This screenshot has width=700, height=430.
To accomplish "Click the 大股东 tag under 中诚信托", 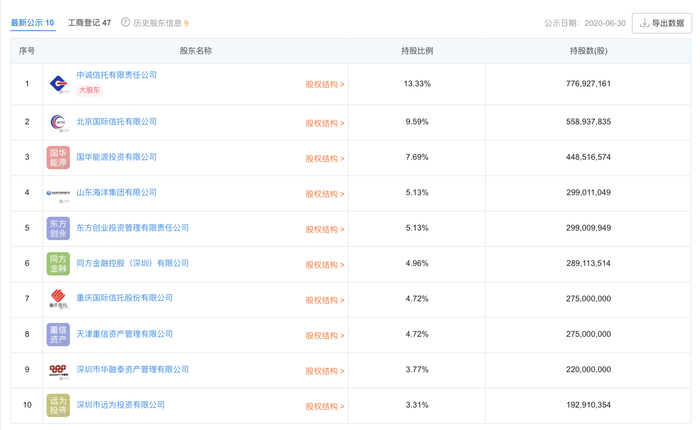I will click(x=89, y=90).
